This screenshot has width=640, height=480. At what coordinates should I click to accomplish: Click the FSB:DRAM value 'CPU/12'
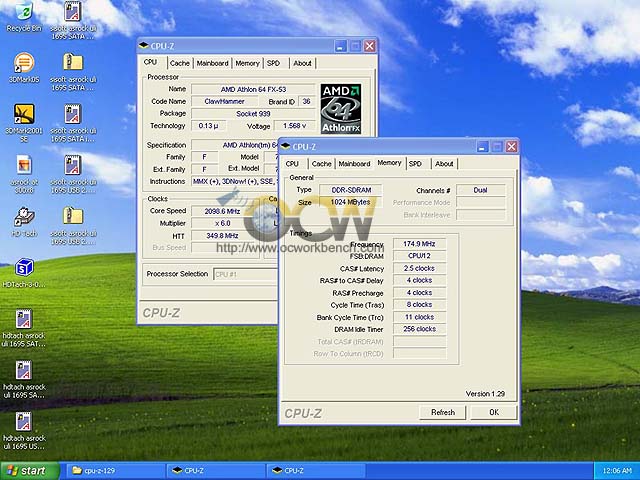point(420,256)
